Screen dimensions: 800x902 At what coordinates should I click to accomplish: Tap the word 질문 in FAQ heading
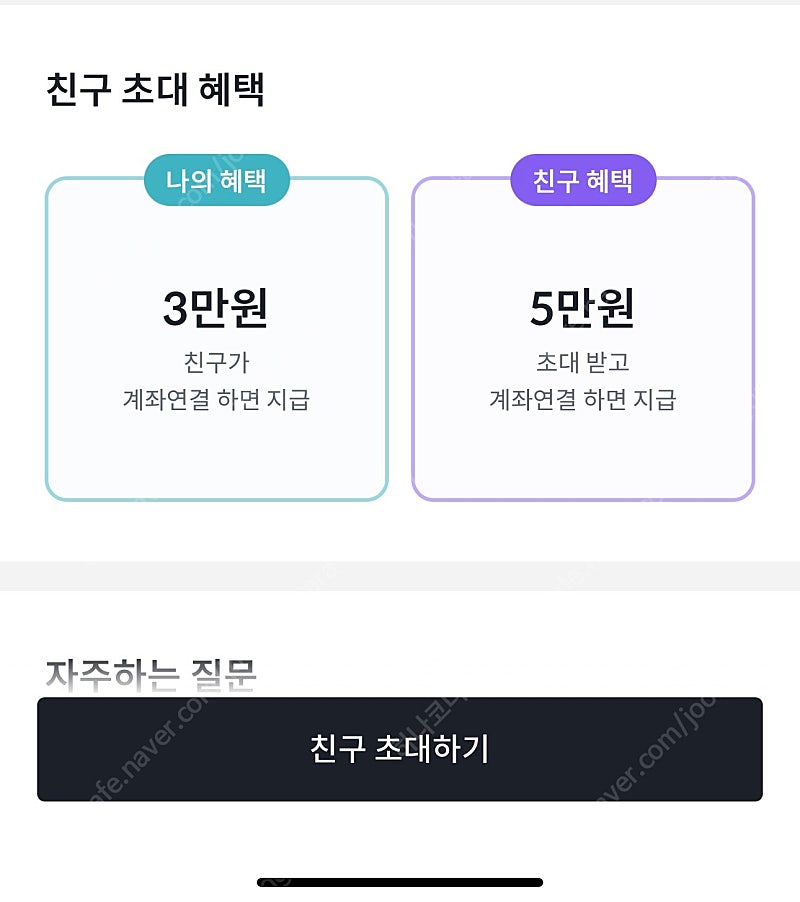pyautogui.click(x=223, y=675)
